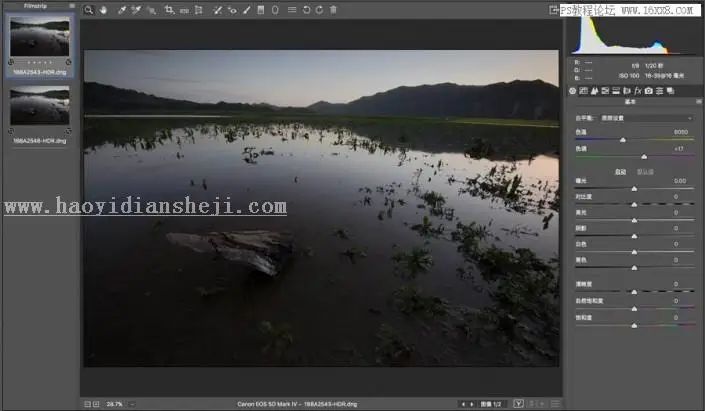The height and width of the screenshot is (411, 705).
Task: Click the Temperature value field 6000
Action: tap(681, 132)
